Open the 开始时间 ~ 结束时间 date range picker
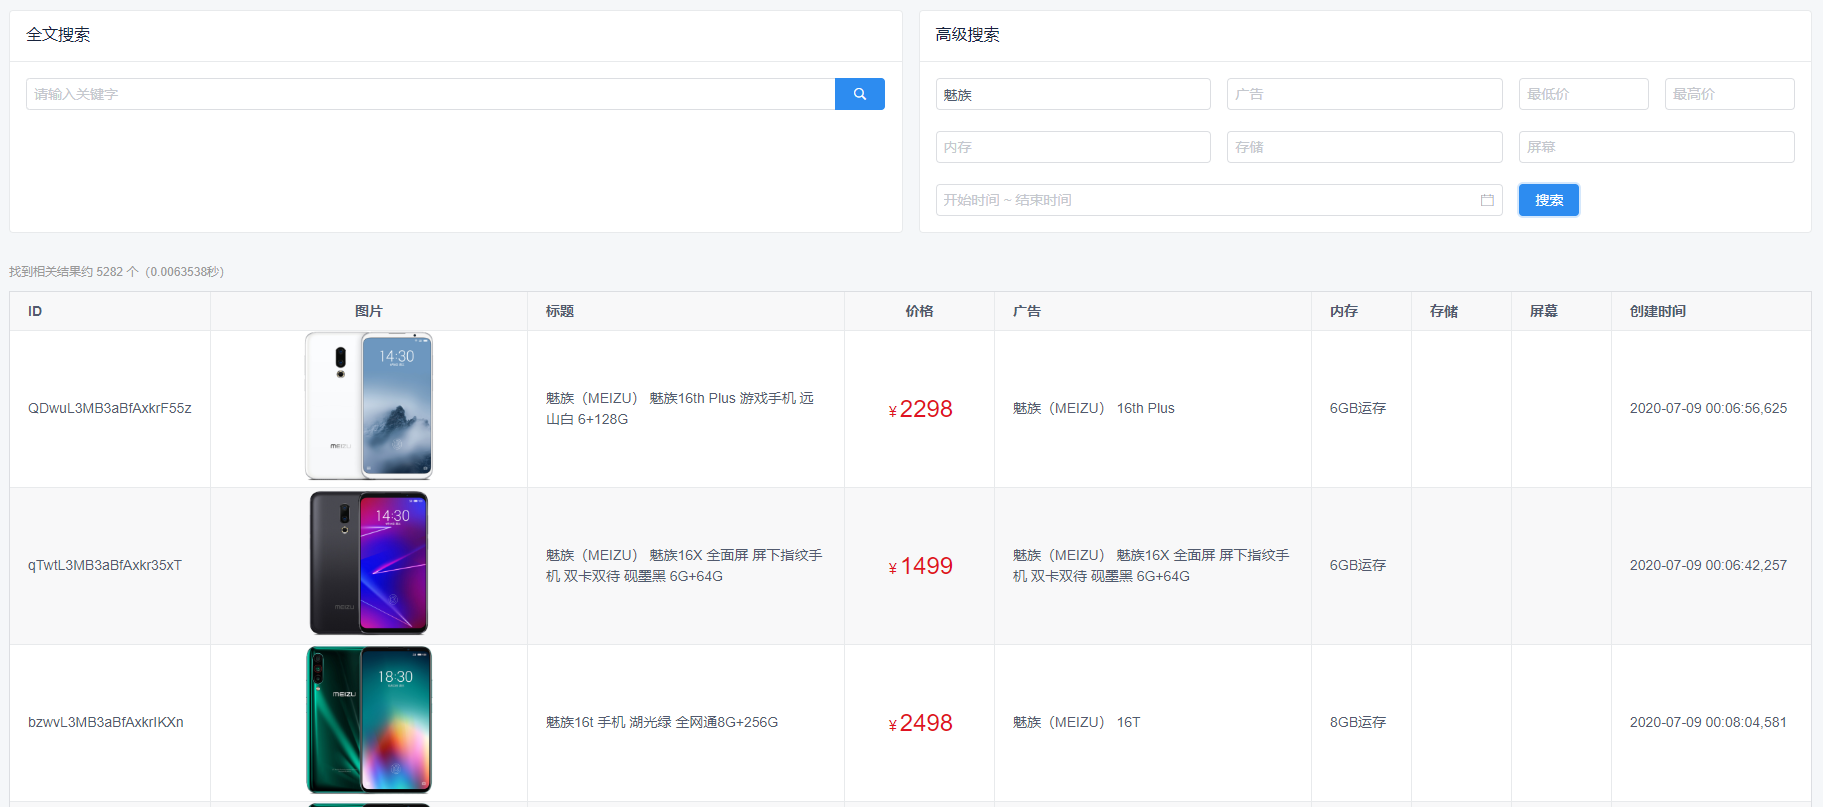The image size is (1823, 807). pyautogui.click(x=1219, y=200)
